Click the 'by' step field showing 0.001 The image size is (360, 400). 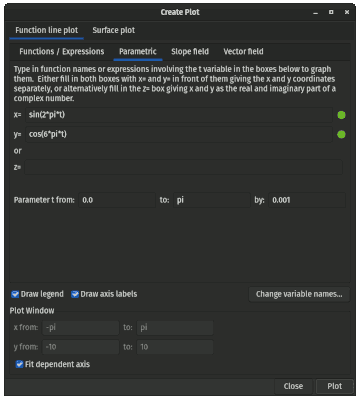click(307, 200)
